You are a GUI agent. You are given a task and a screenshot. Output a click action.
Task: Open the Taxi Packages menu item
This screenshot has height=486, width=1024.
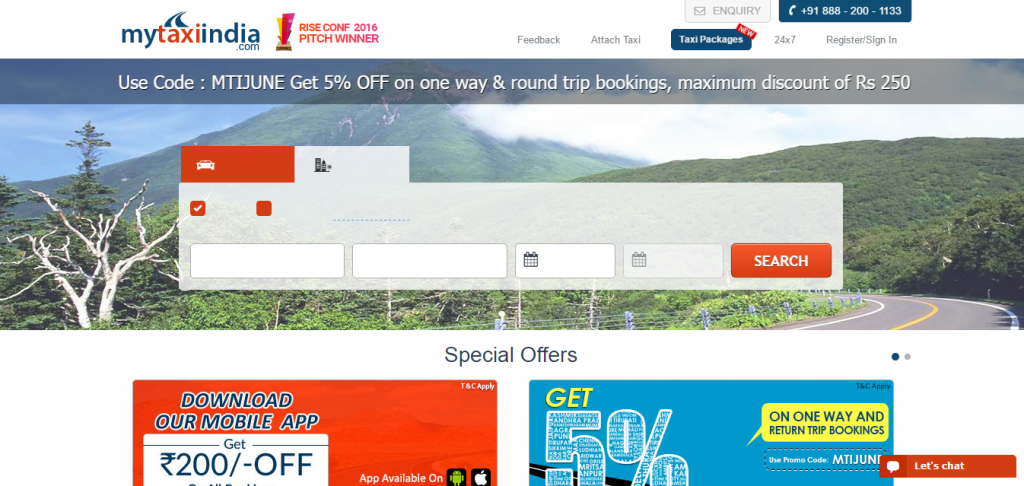[711, 39]
